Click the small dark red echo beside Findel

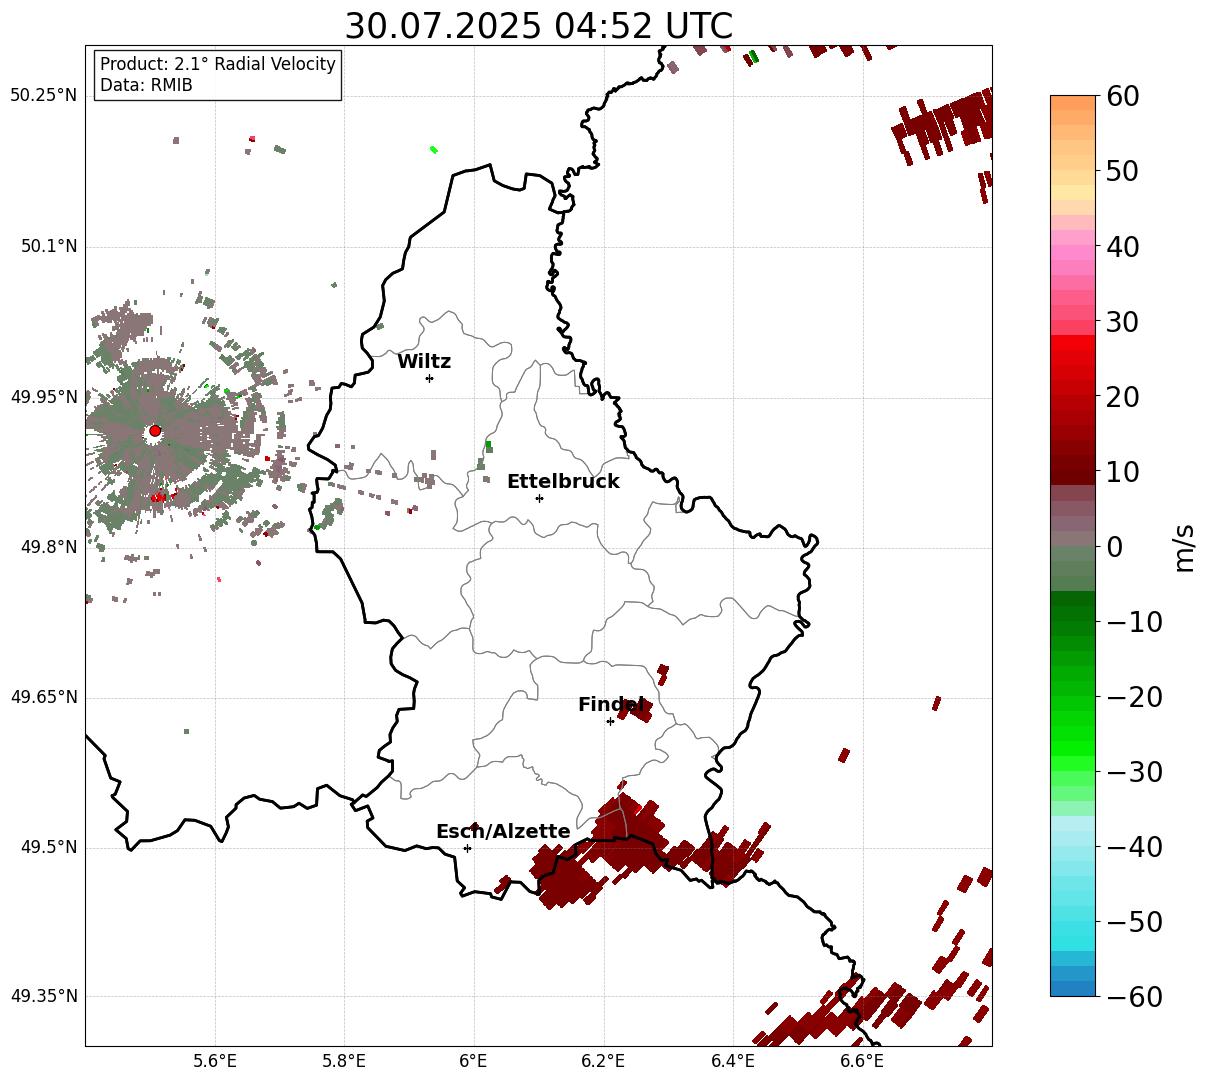coord(635,709)
